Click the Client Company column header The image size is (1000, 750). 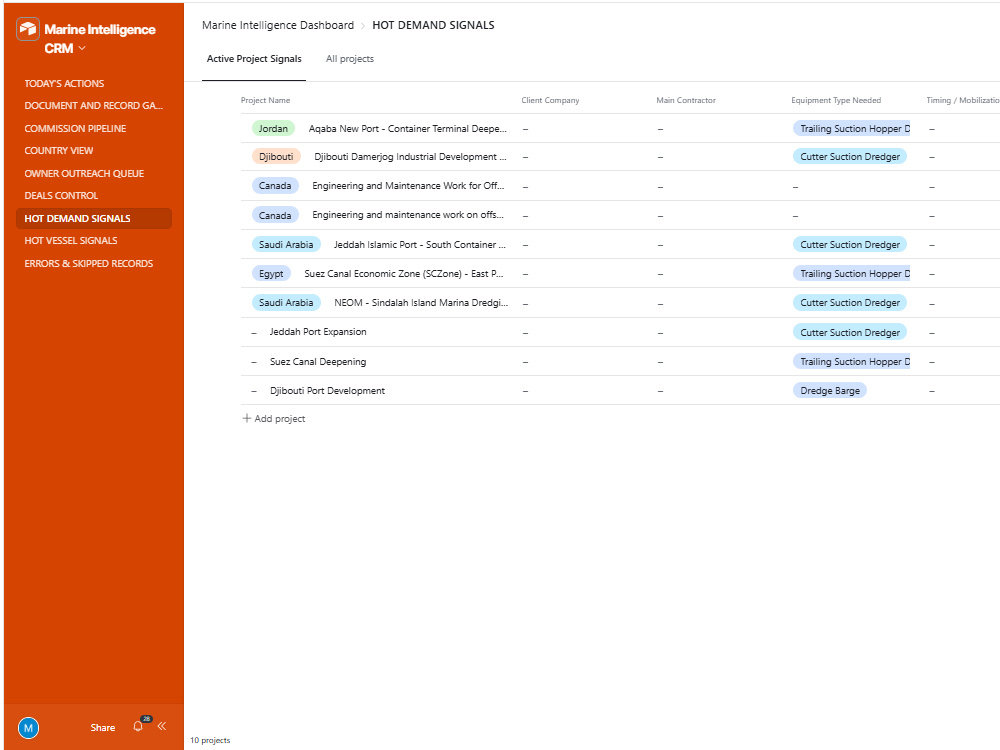pos(550,100)
